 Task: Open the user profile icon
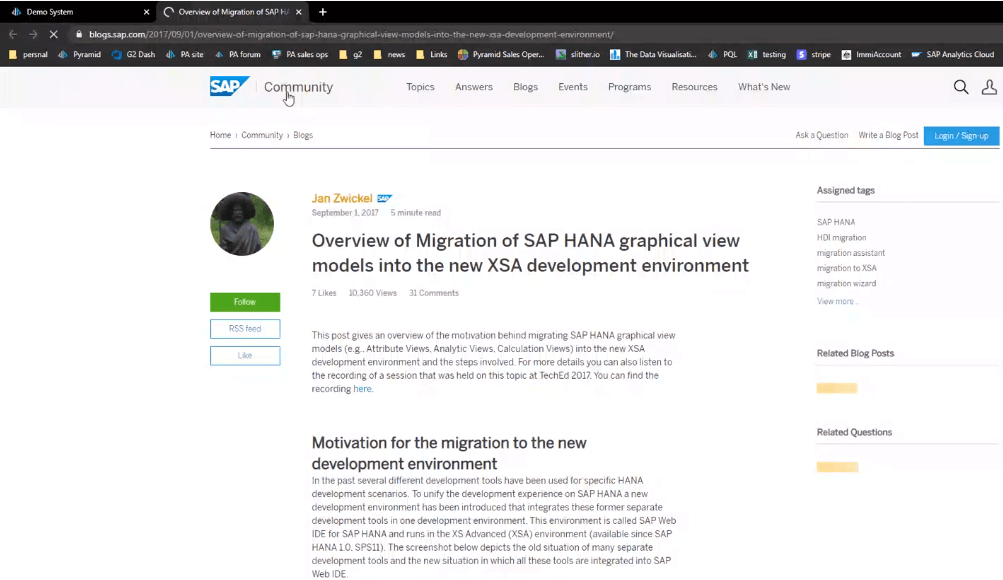click(x=989, y=87)
